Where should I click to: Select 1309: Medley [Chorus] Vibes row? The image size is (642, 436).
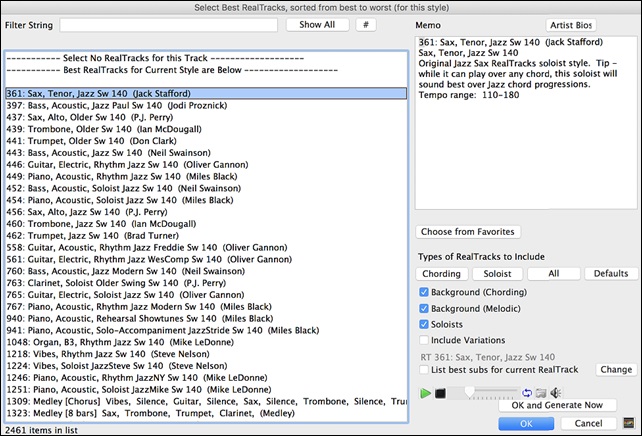tap(206, 402)
